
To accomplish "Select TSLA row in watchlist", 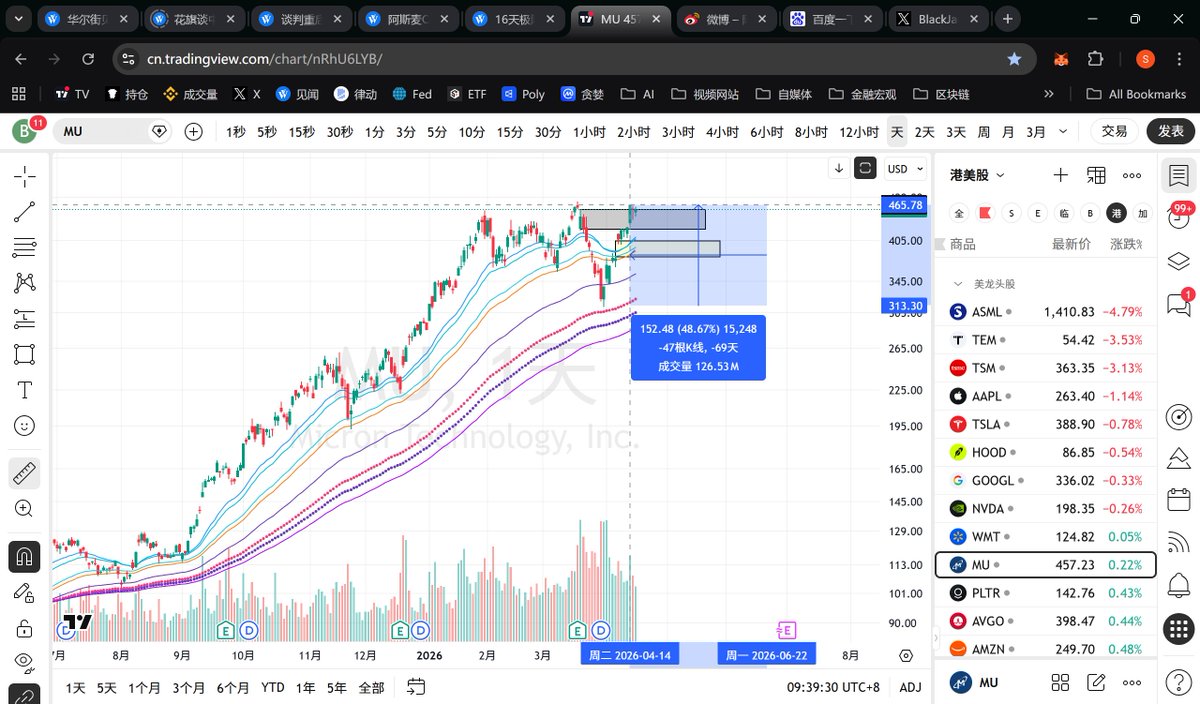I will click(1045, 424).
